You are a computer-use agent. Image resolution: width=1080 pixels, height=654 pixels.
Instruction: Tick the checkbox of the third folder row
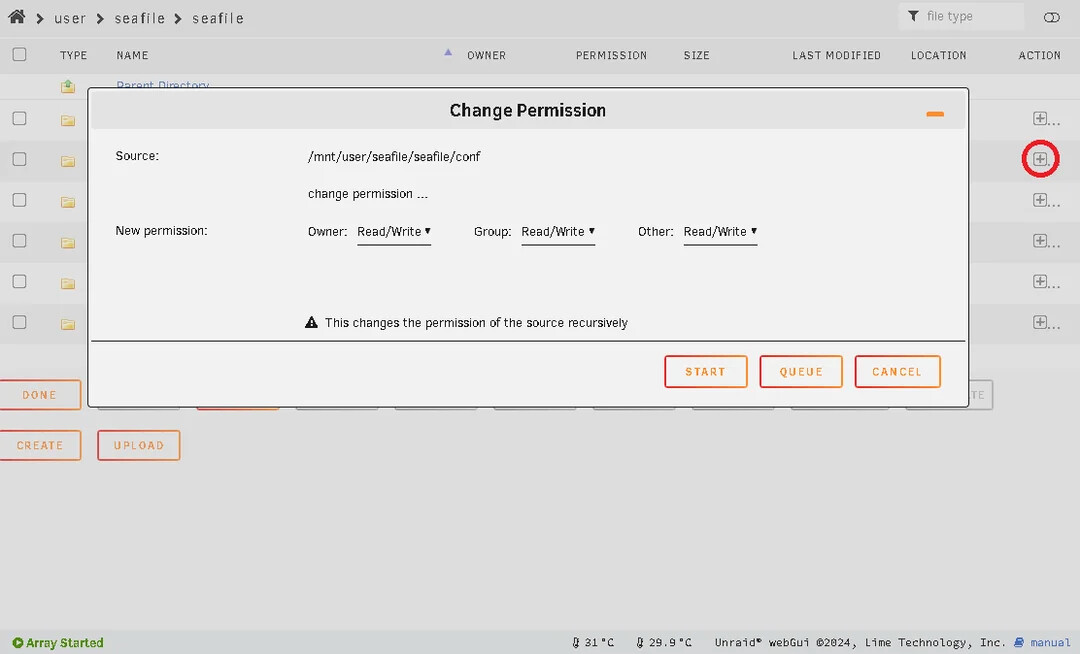pyautogui.click(x=19, y=200)
